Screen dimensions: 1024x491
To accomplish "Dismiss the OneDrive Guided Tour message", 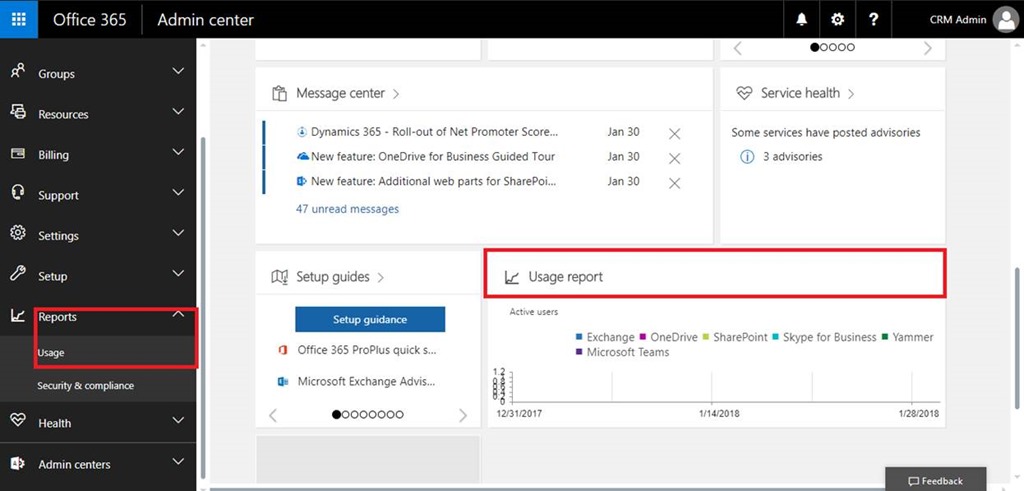I will (674, 158).
